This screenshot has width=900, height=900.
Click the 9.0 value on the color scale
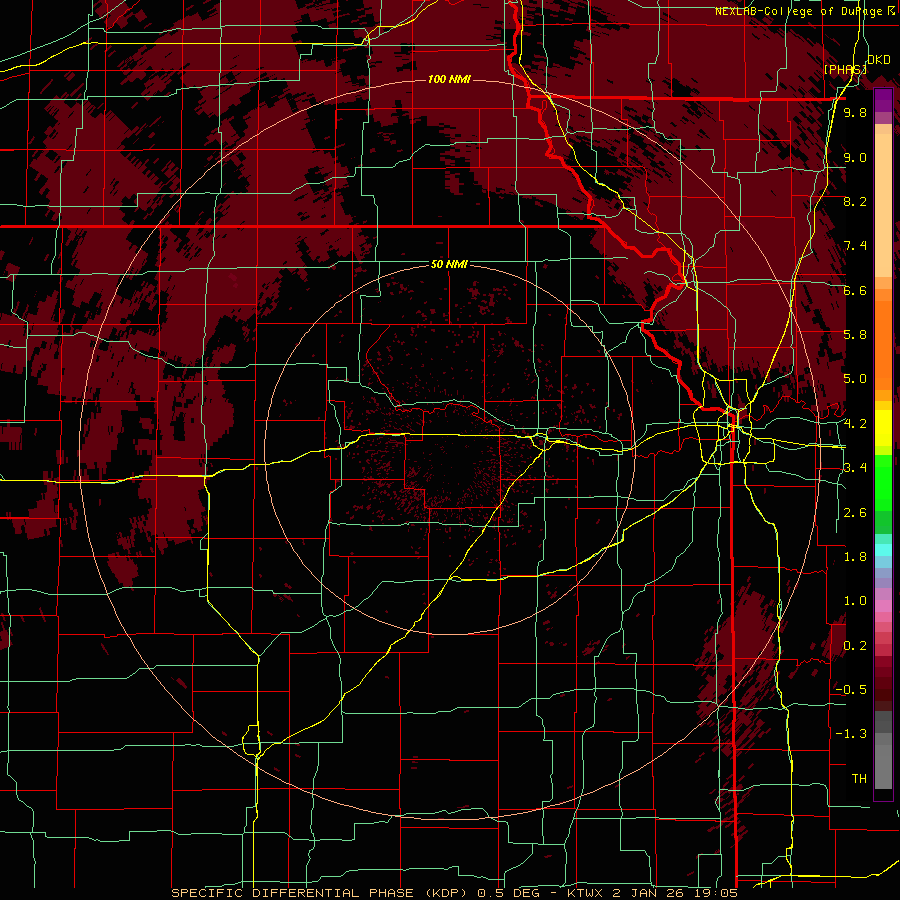(855, 157)
